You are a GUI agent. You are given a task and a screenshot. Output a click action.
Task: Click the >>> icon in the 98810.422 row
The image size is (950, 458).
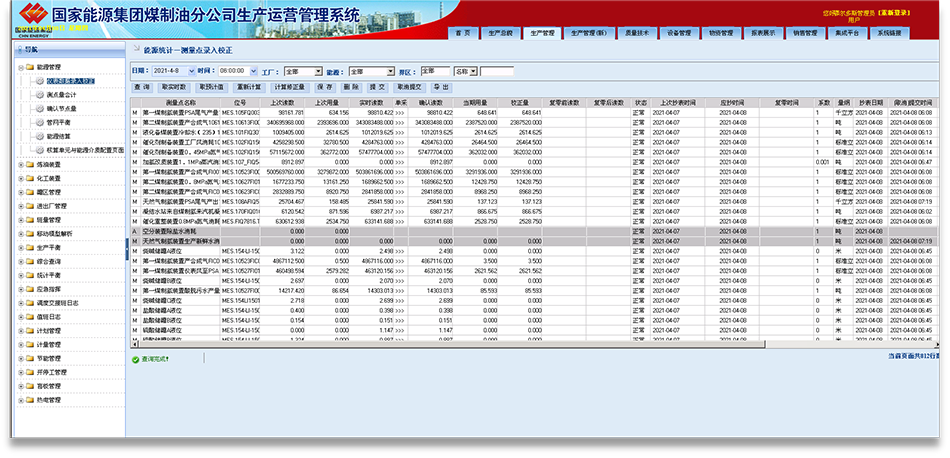[x=399, y=113]
